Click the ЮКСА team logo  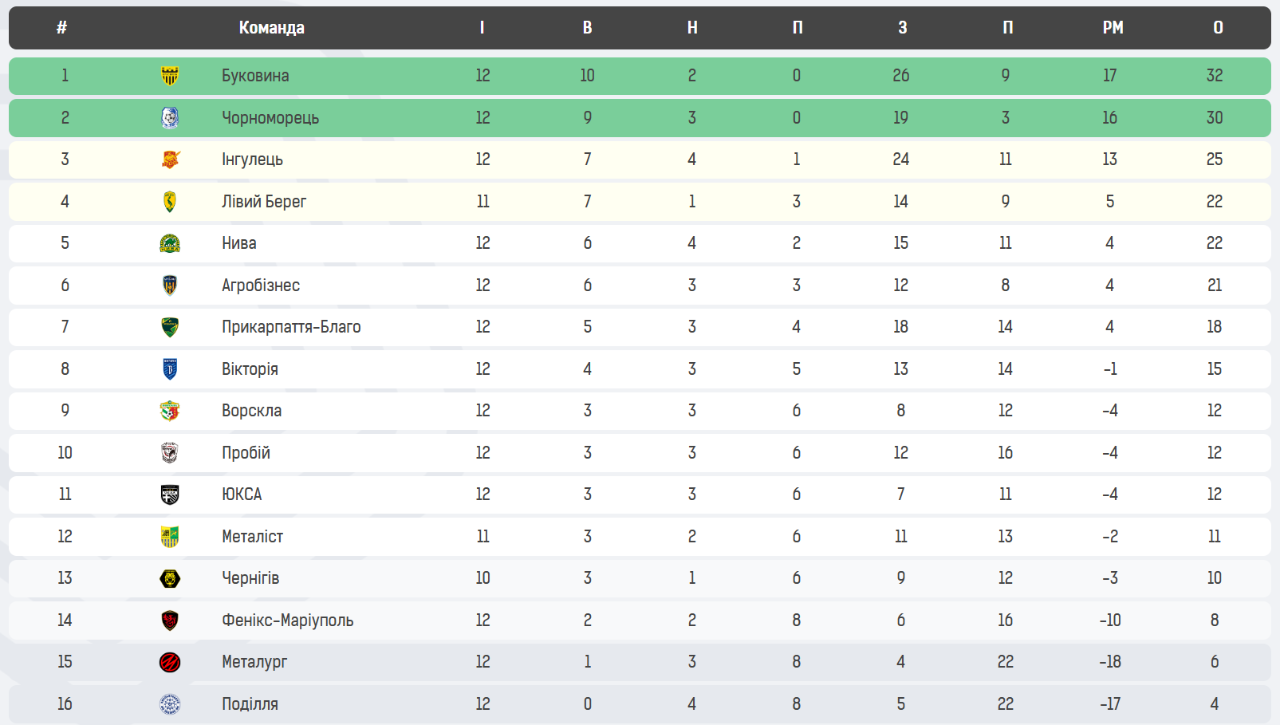170,495
